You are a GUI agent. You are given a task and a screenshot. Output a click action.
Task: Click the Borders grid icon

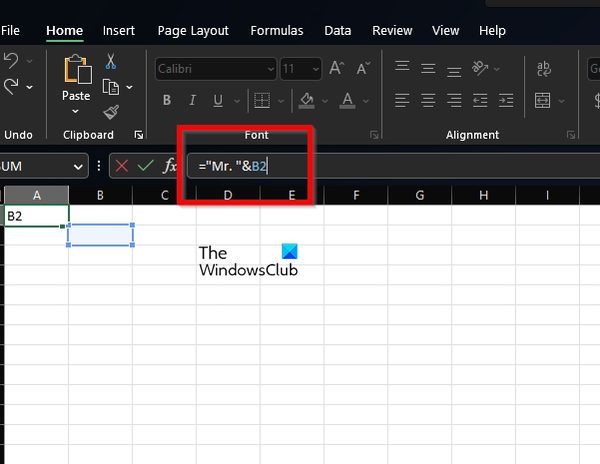tap(262, 101)
